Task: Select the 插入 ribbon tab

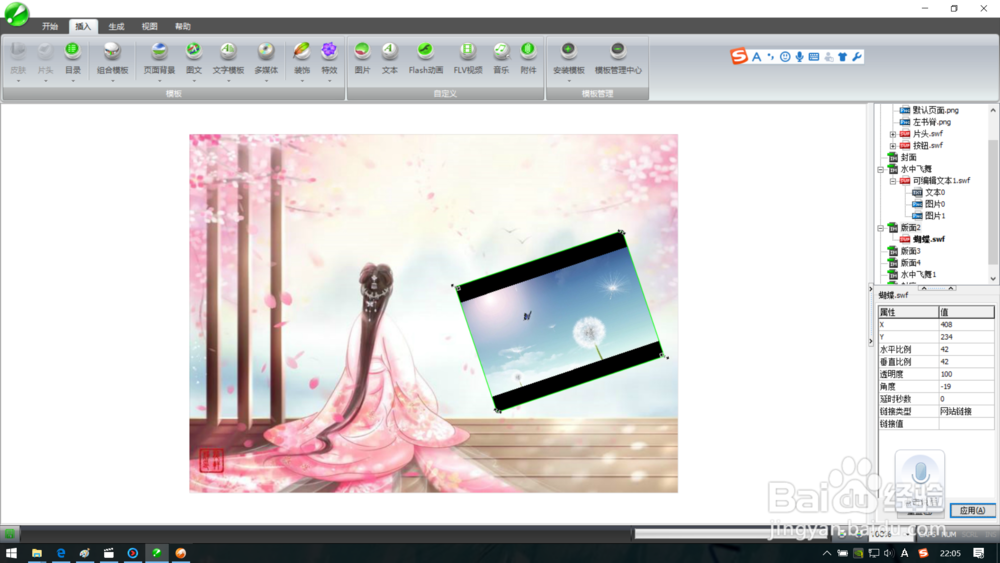Action: (83, 26)
